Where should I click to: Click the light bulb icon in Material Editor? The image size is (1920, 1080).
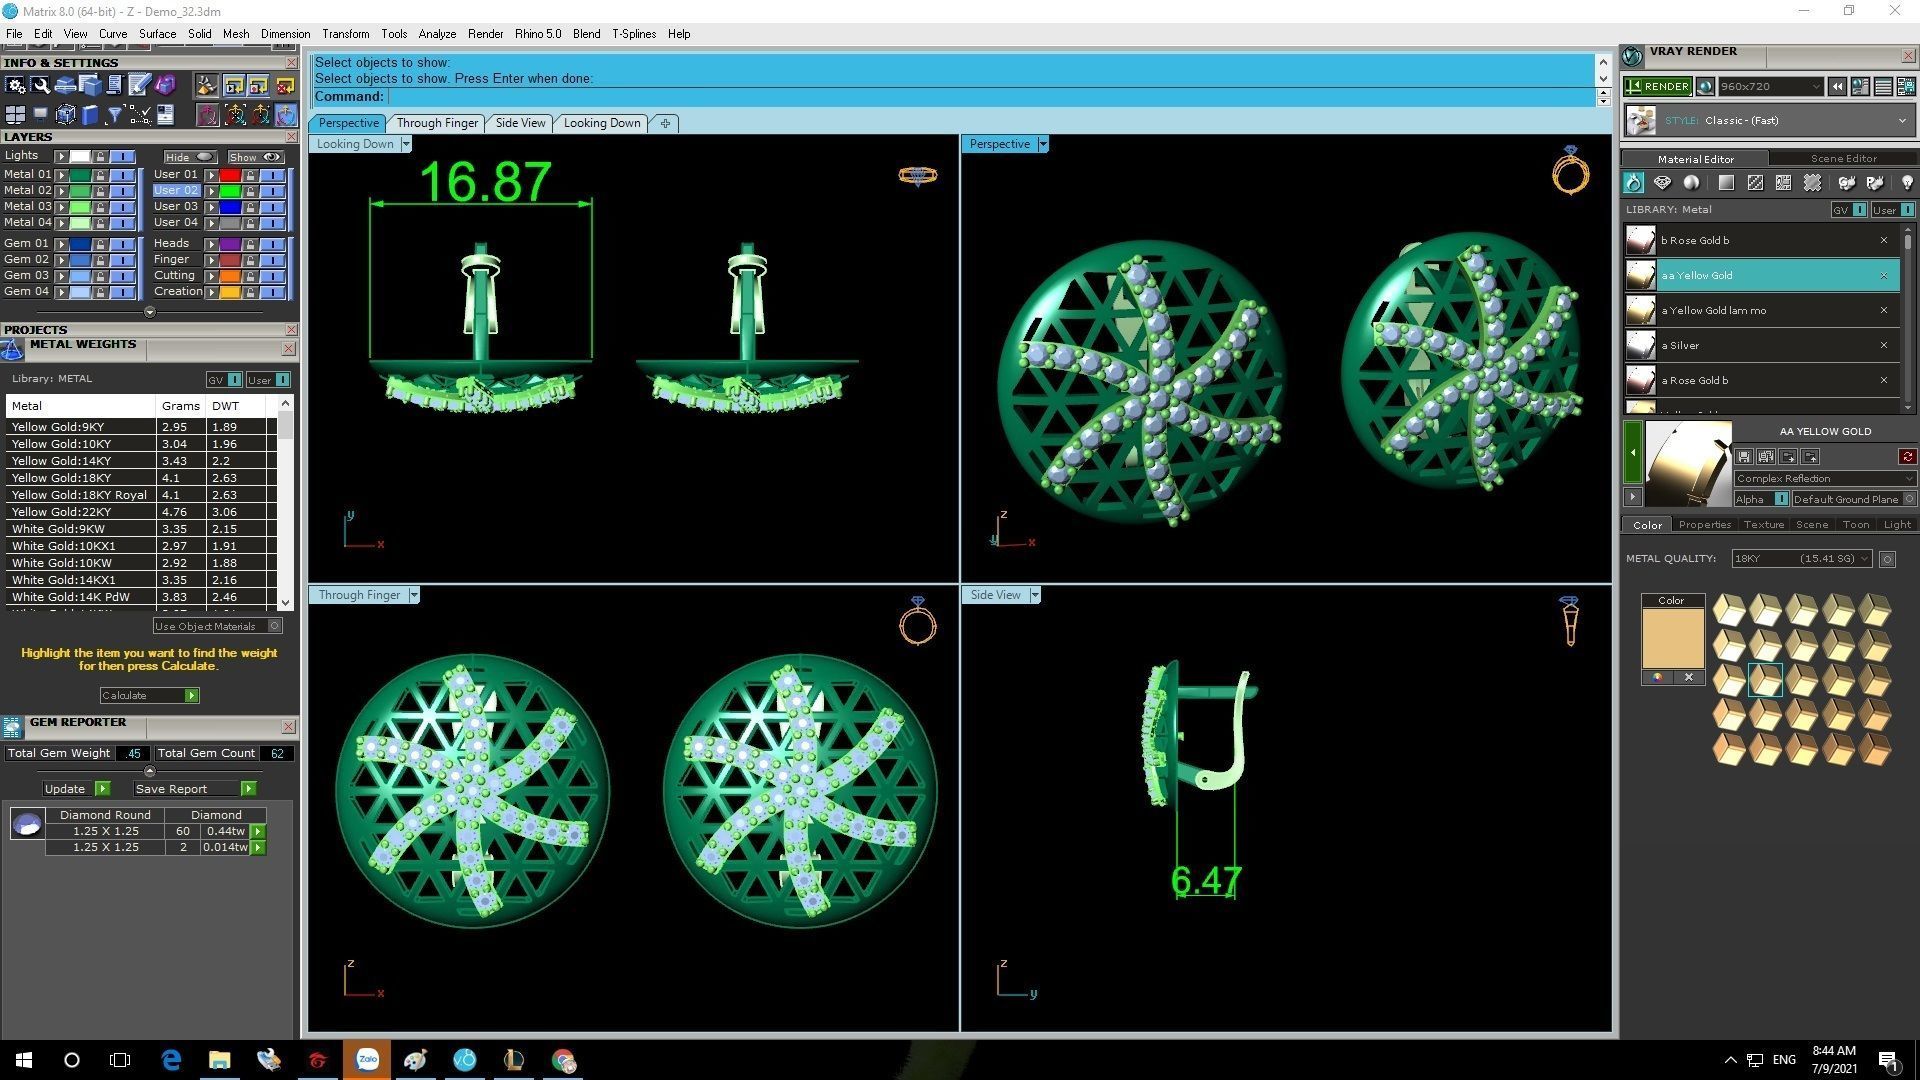click(x=1907, y=183)
